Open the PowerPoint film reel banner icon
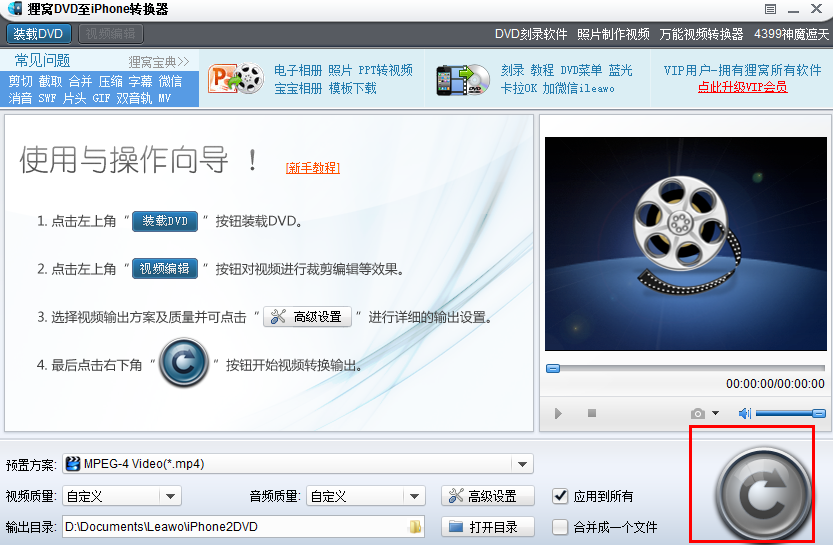Screen dimensions: 833x545 [x=236, y=79]
